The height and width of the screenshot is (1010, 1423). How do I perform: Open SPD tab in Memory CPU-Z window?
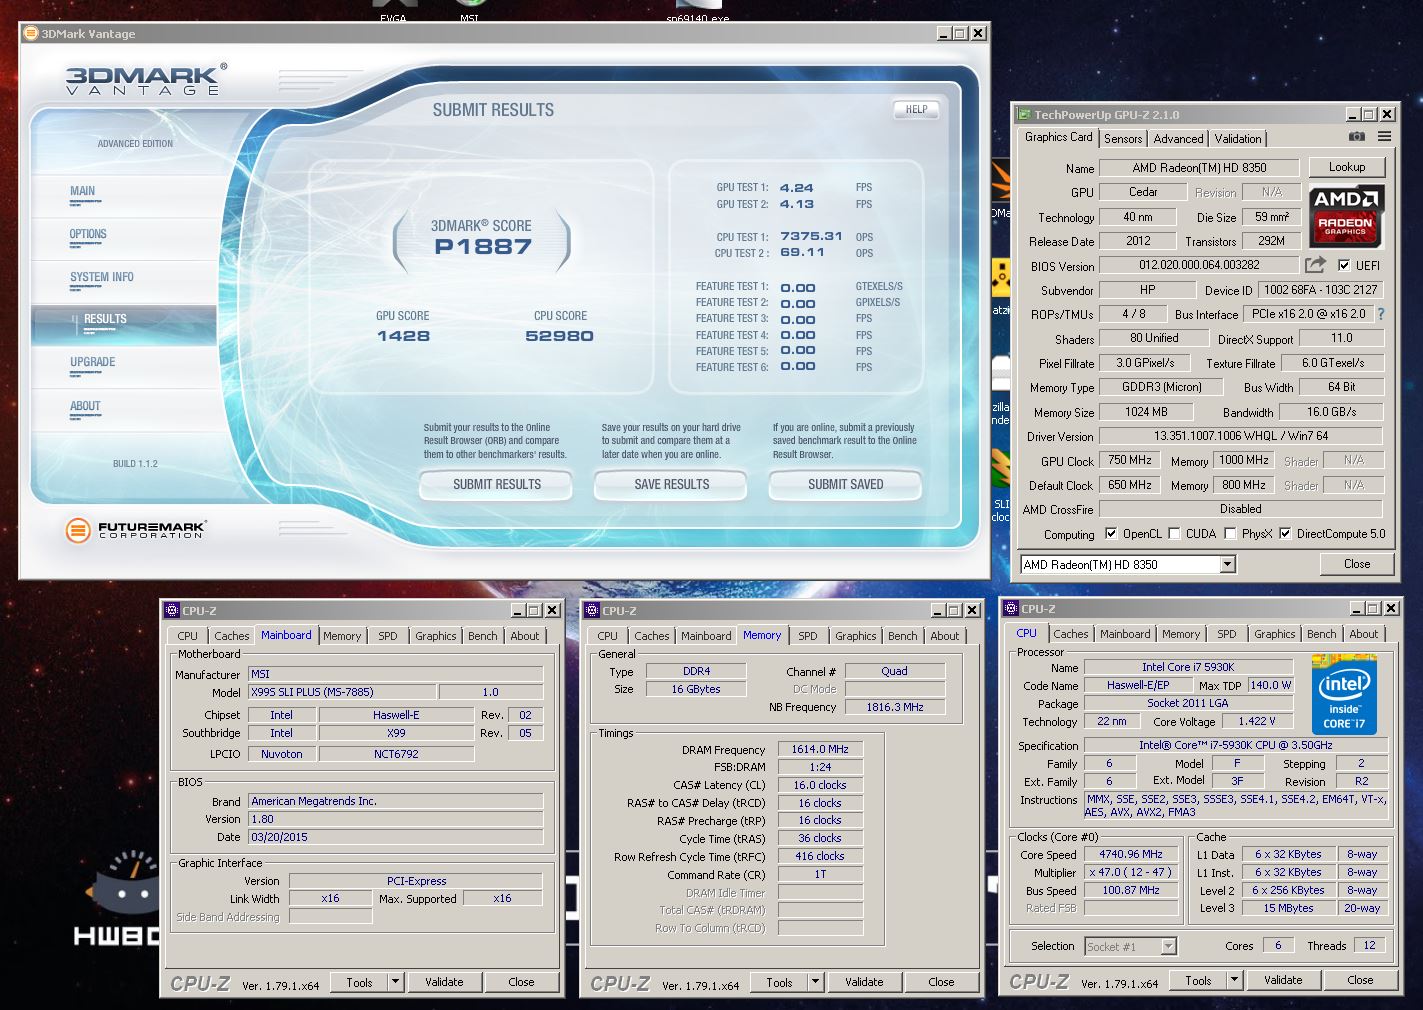[808, 636]
